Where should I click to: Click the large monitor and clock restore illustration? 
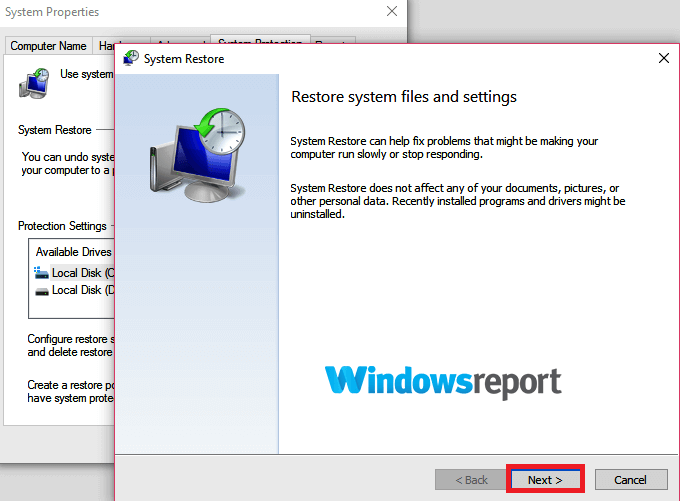pos(198,155)
